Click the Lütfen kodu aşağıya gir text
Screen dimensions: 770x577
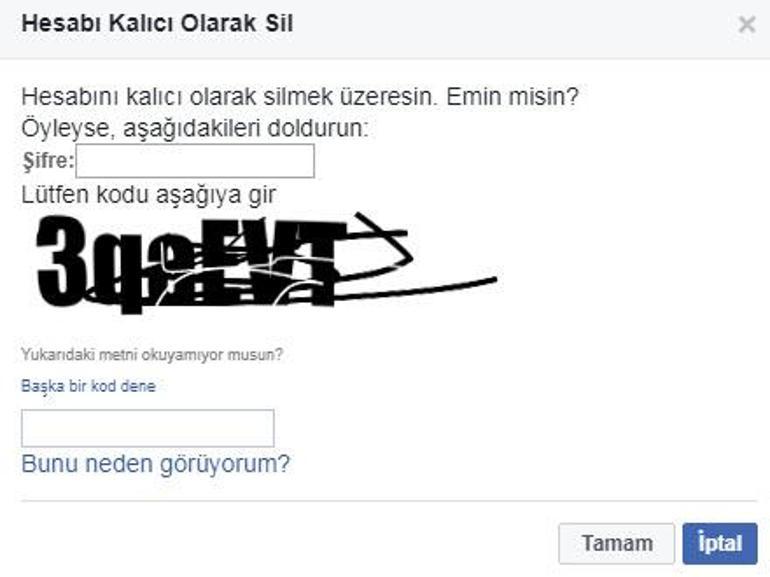148,195
